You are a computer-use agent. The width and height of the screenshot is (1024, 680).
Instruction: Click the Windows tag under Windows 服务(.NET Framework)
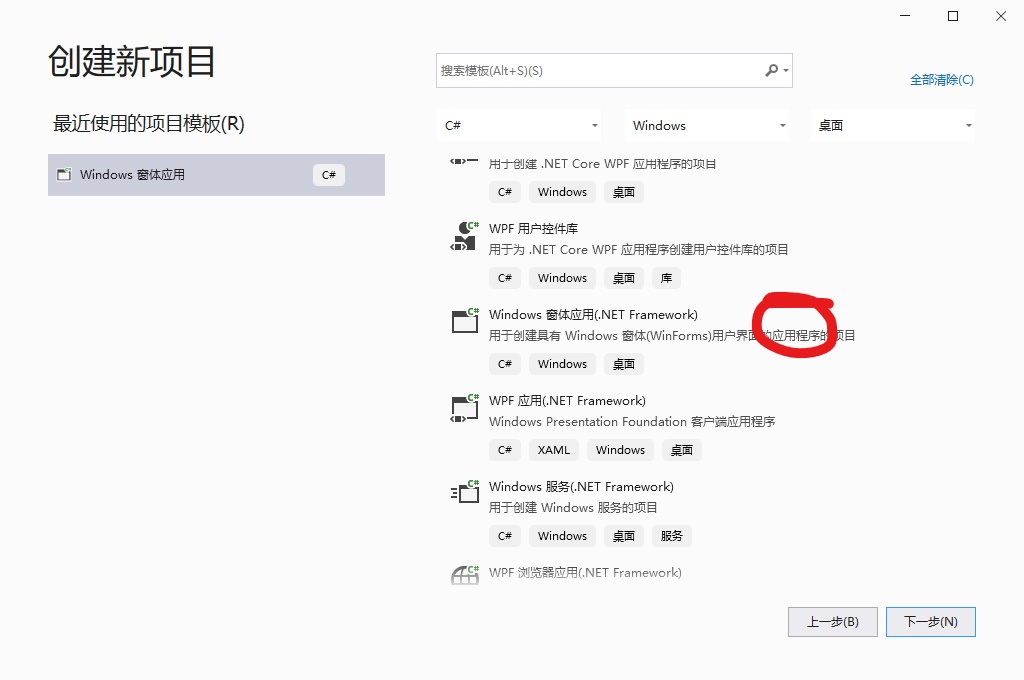(x=562, y=536)
